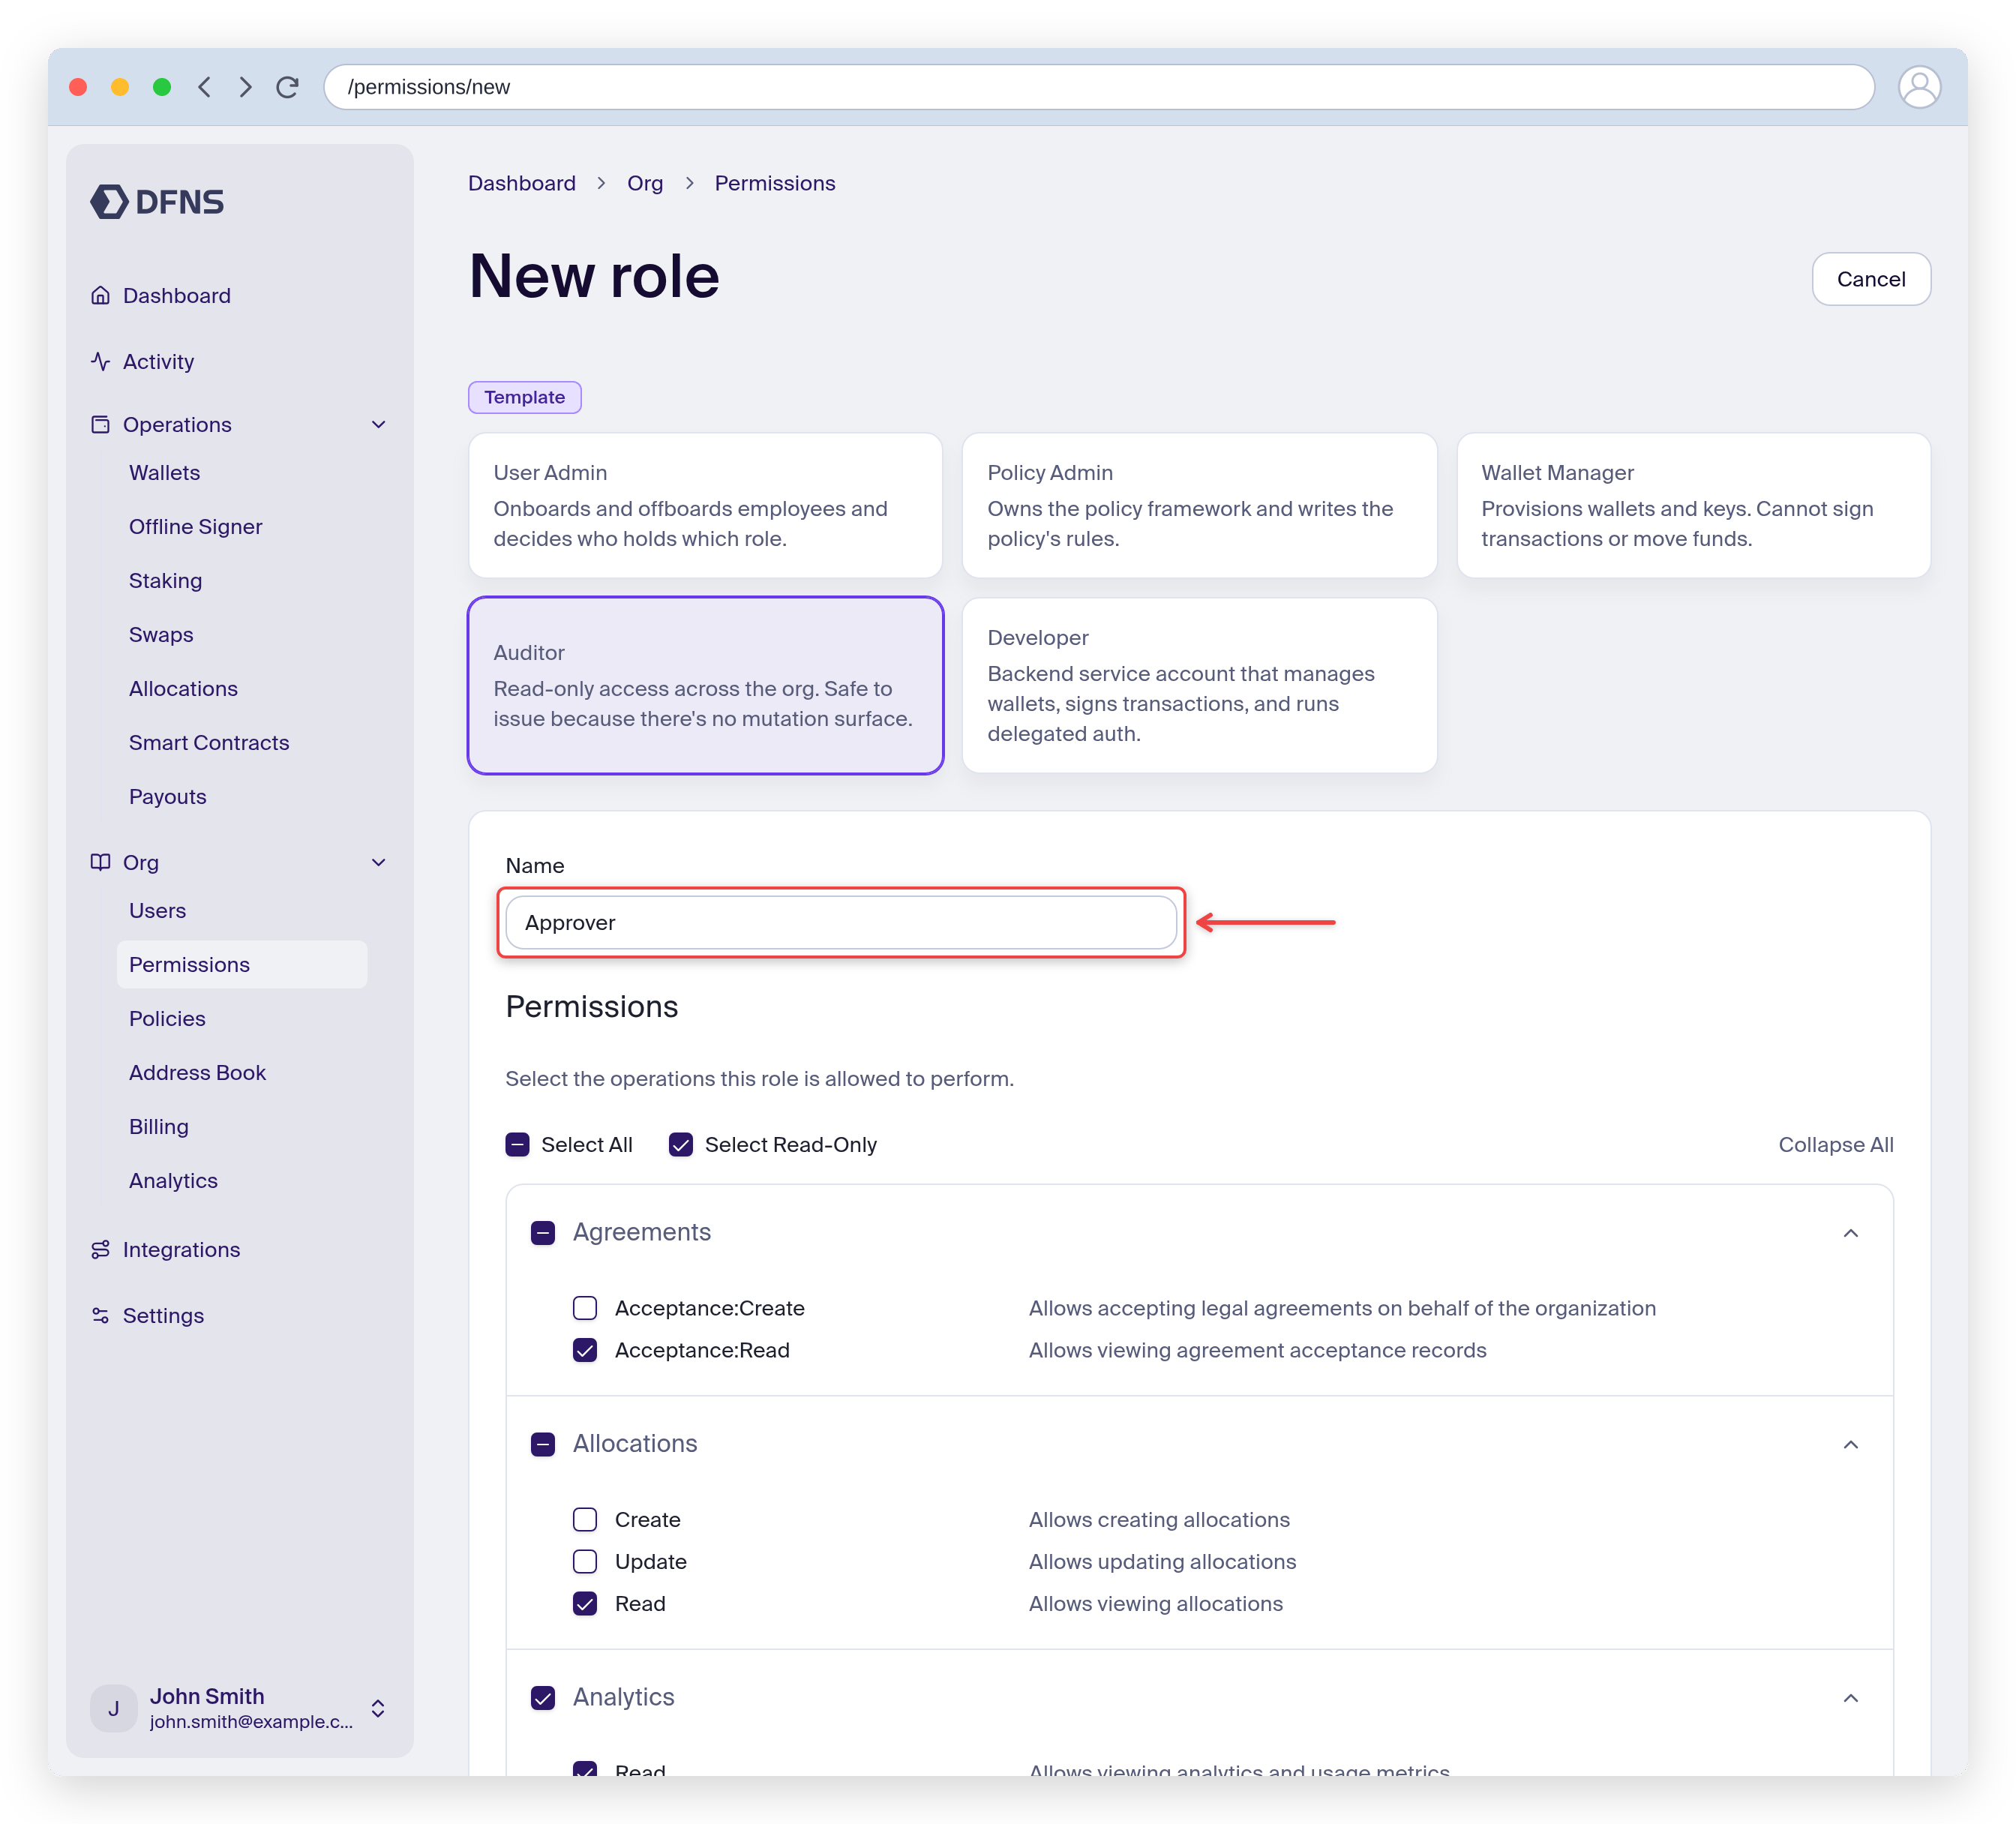The width and height of the screenshot is (2016, 1824).
Task: Click the Dashboard breadcrumb link
Action: click(522, 183)
